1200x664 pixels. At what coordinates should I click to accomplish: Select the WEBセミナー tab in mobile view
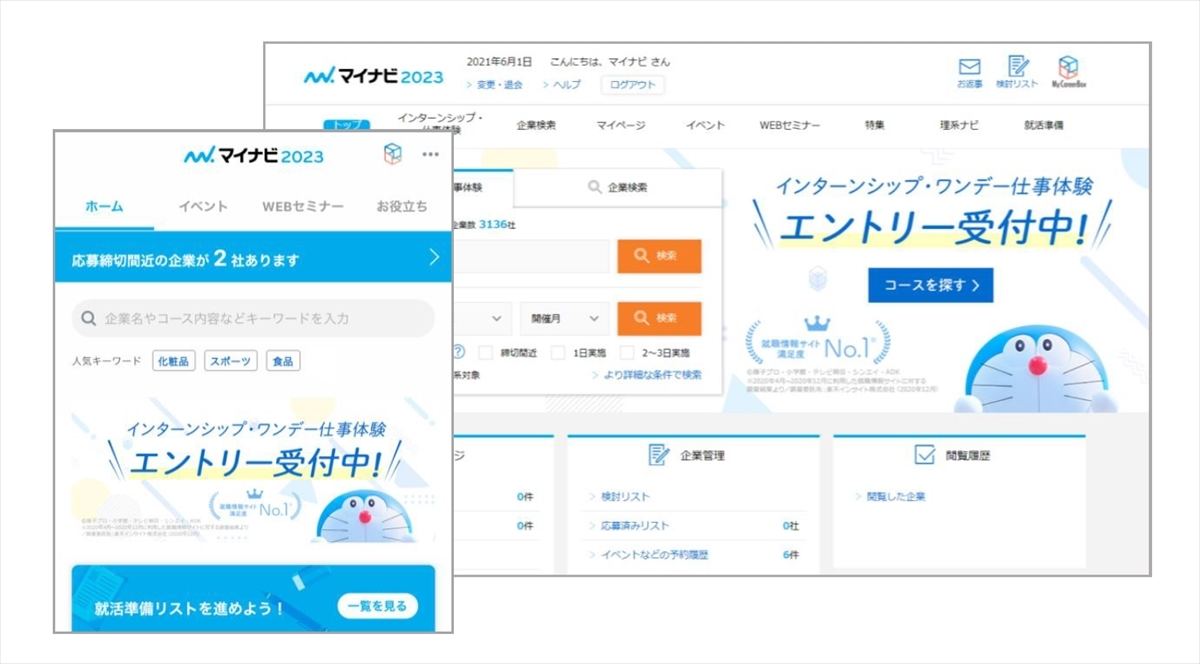click(x=303, y=207)
